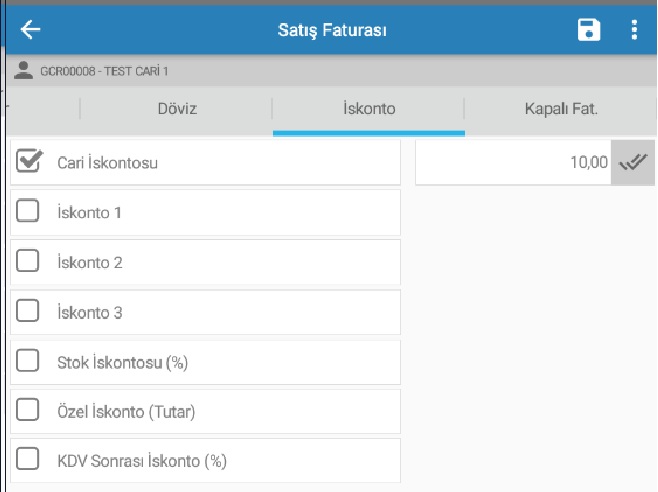Enable the İskonto 2 checkbox

[x=28, y=261]
